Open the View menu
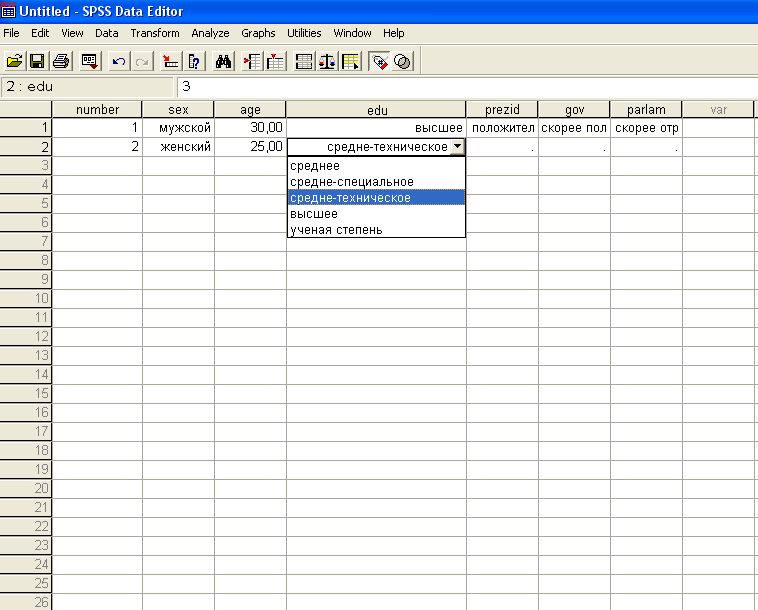 [72, 33]
